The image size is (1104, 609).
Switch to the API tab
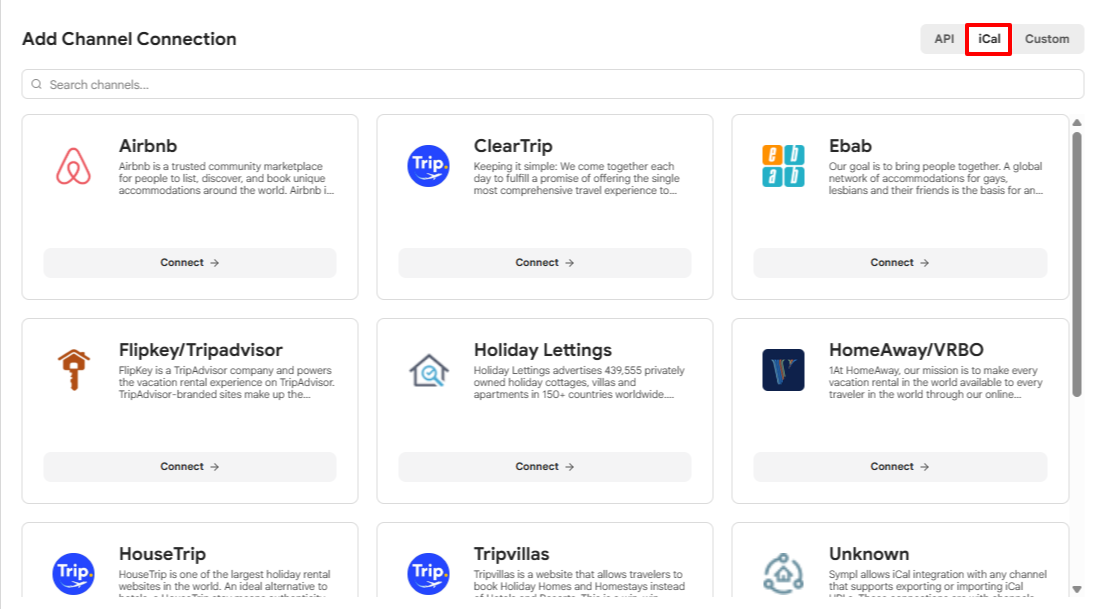click(944, 39)
